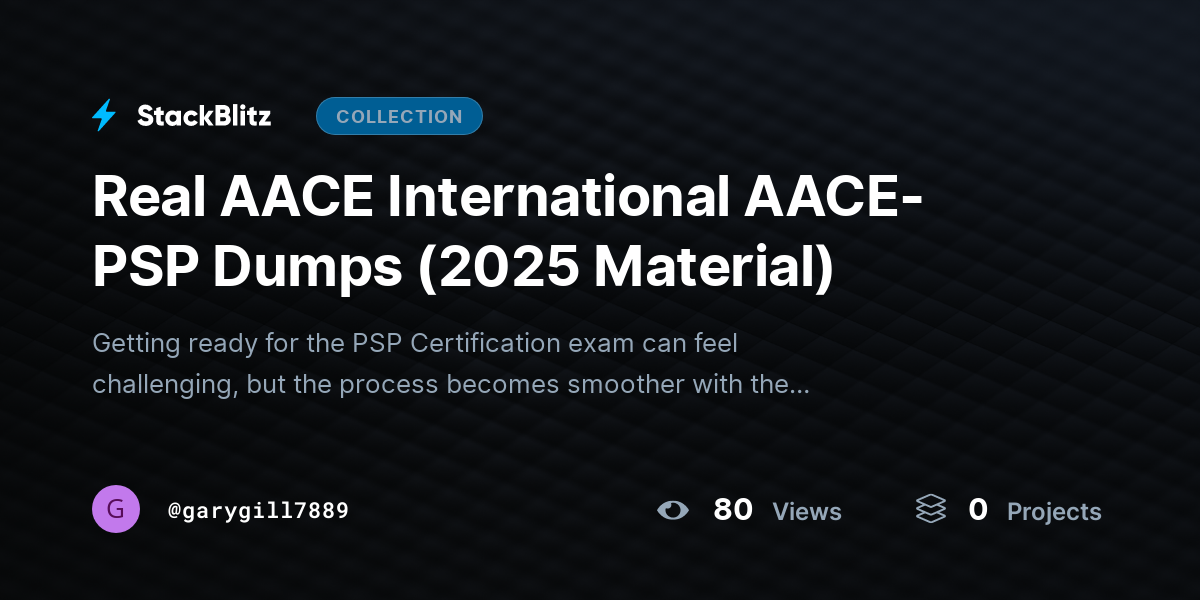Visit the @garygill7889 profile link

[258, 511]
